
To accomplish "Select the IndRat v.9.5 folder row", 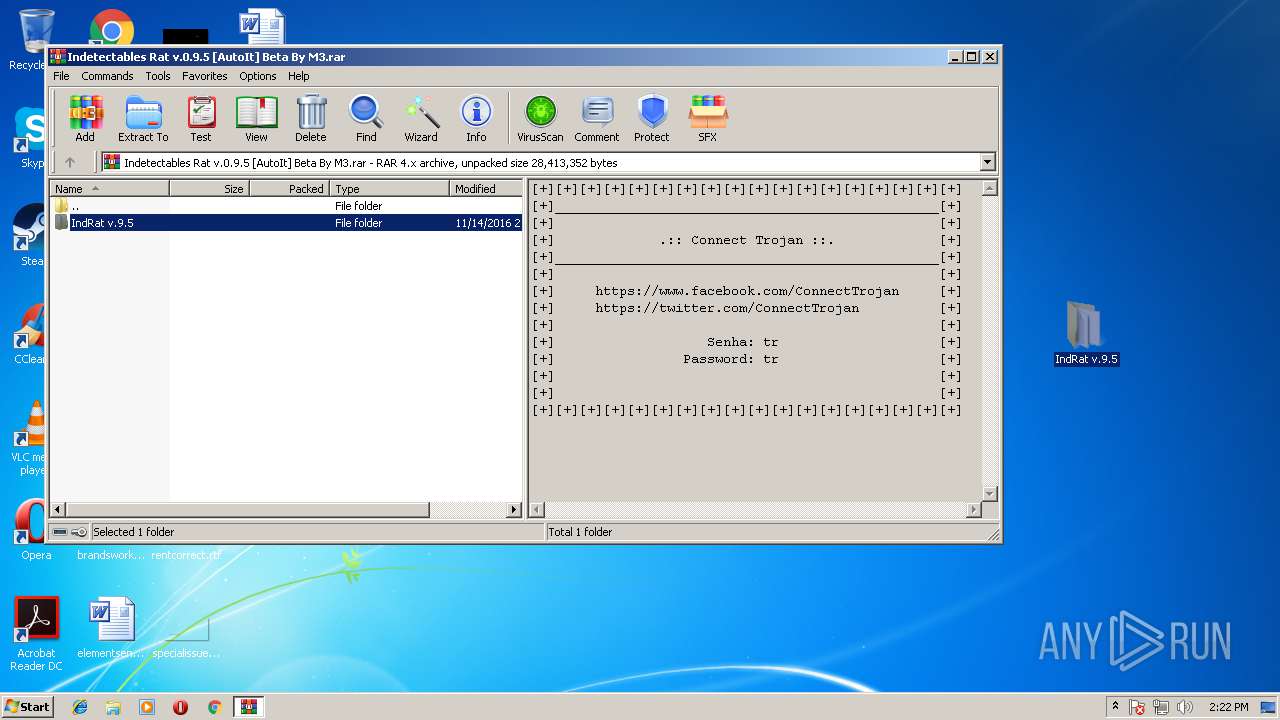I will [287, 223].
